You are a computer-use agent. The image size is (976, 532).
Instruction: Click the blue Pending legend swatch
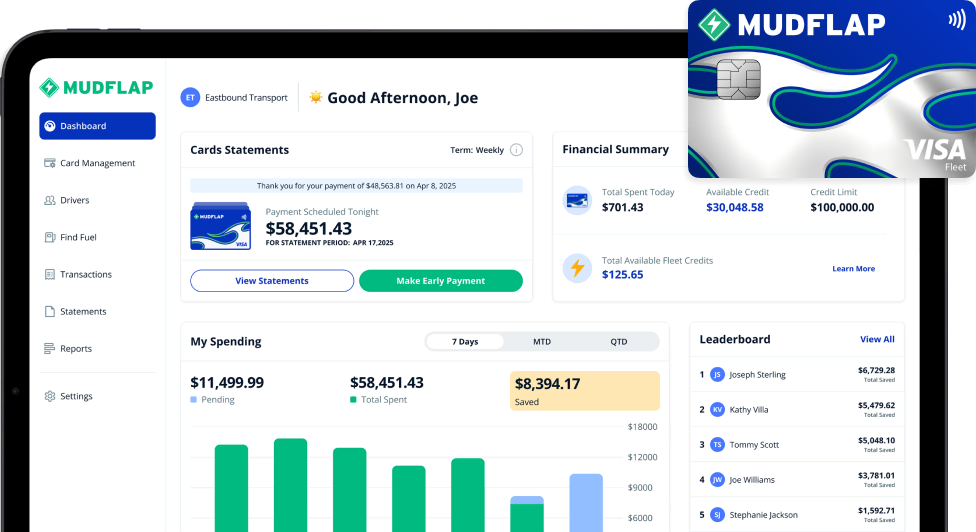pyautogui.click(x=194, y=399)
